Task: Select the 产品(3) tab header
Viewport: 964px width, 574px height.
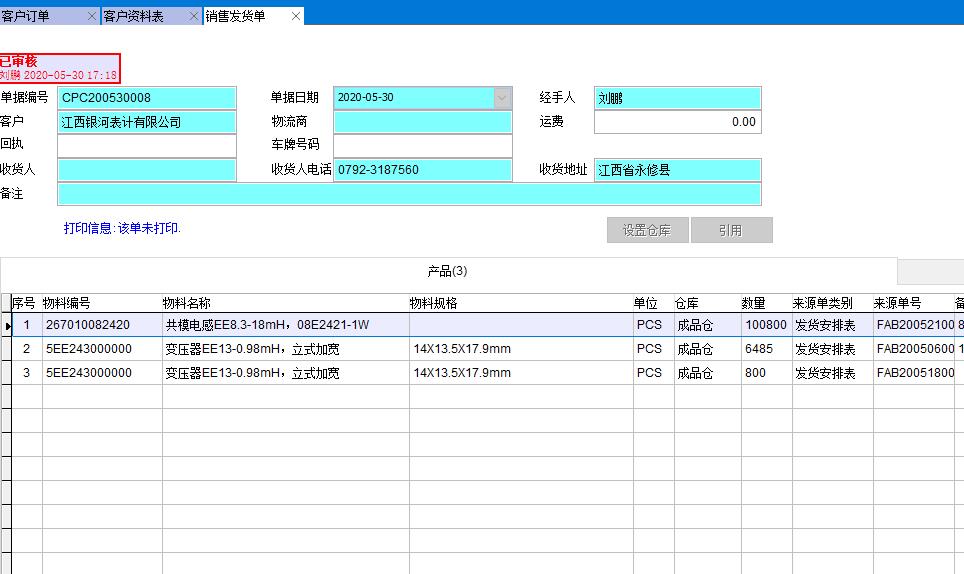Action: coord(447,271)
